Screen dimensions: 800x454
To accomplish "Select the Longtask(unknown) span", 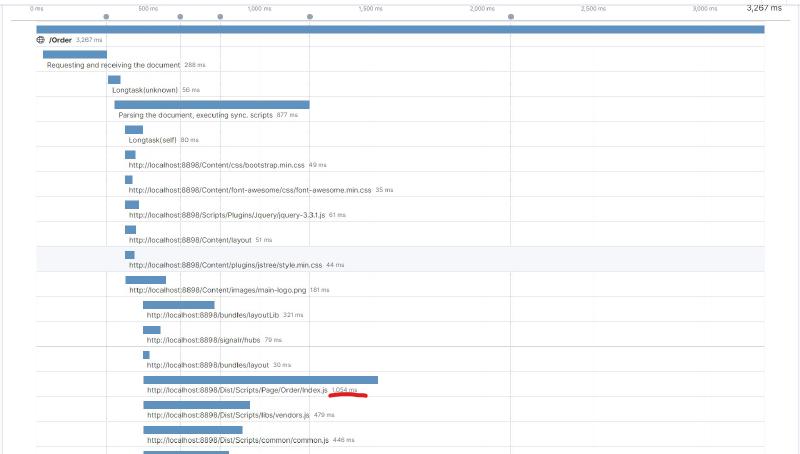I will 144,90.
